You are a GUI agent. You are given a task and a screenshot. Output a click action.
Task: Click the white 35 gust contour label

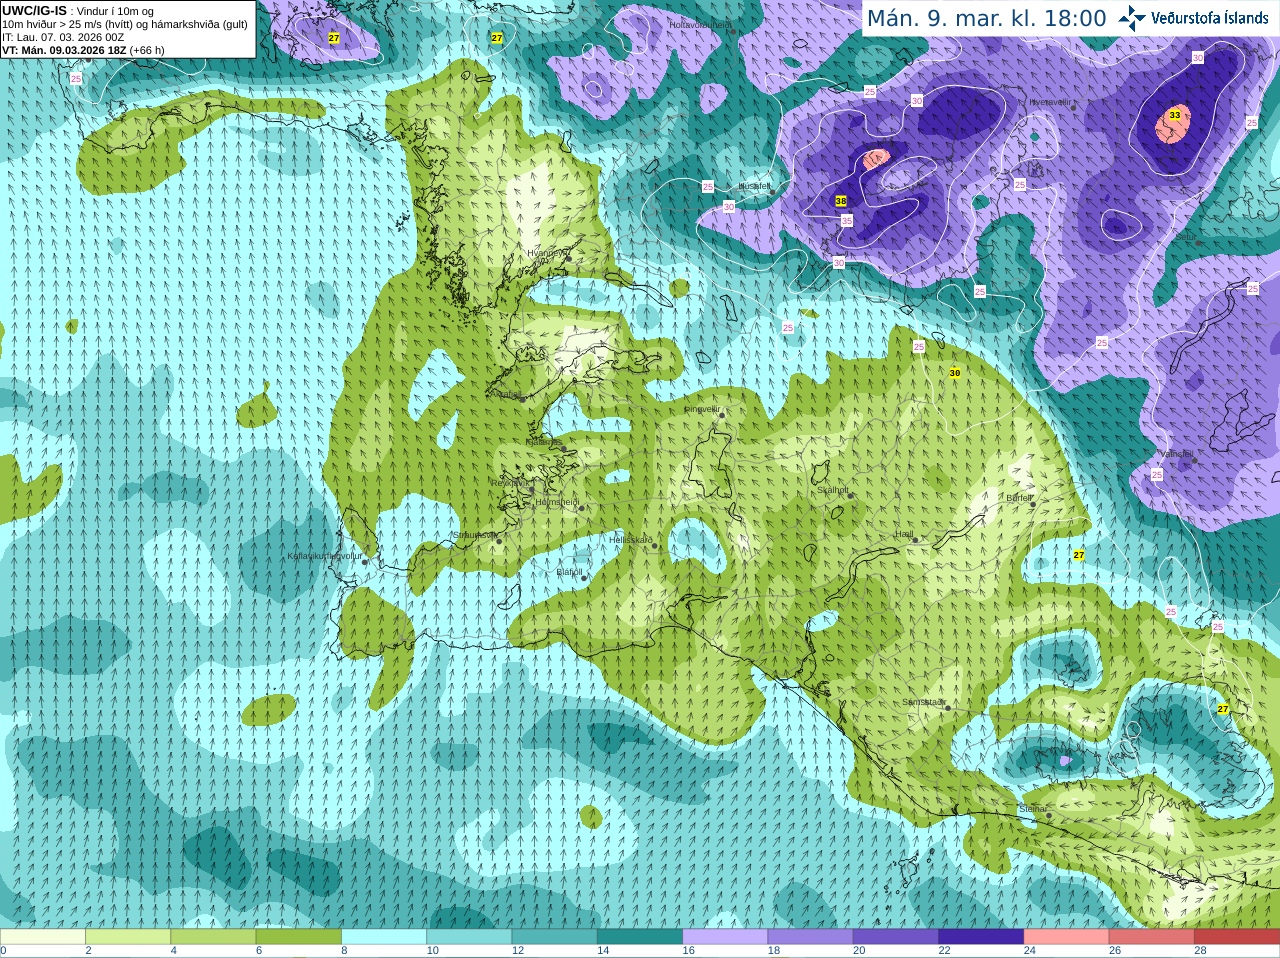[x=846, y=221]
